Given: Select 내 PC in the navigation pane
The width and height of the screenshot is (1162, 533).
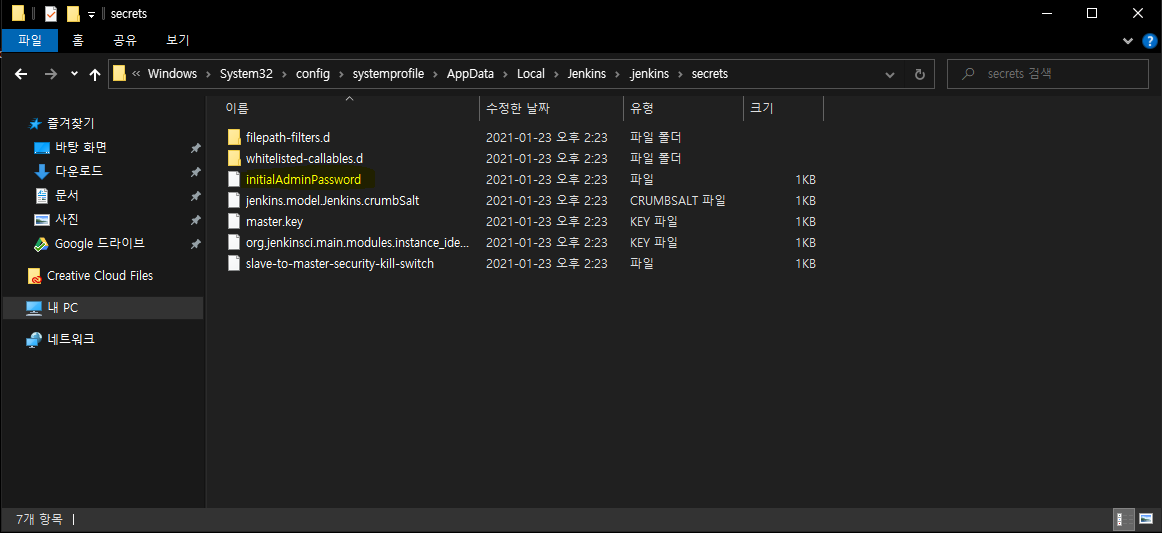Looking at the screenshot, I should [103, 308].
